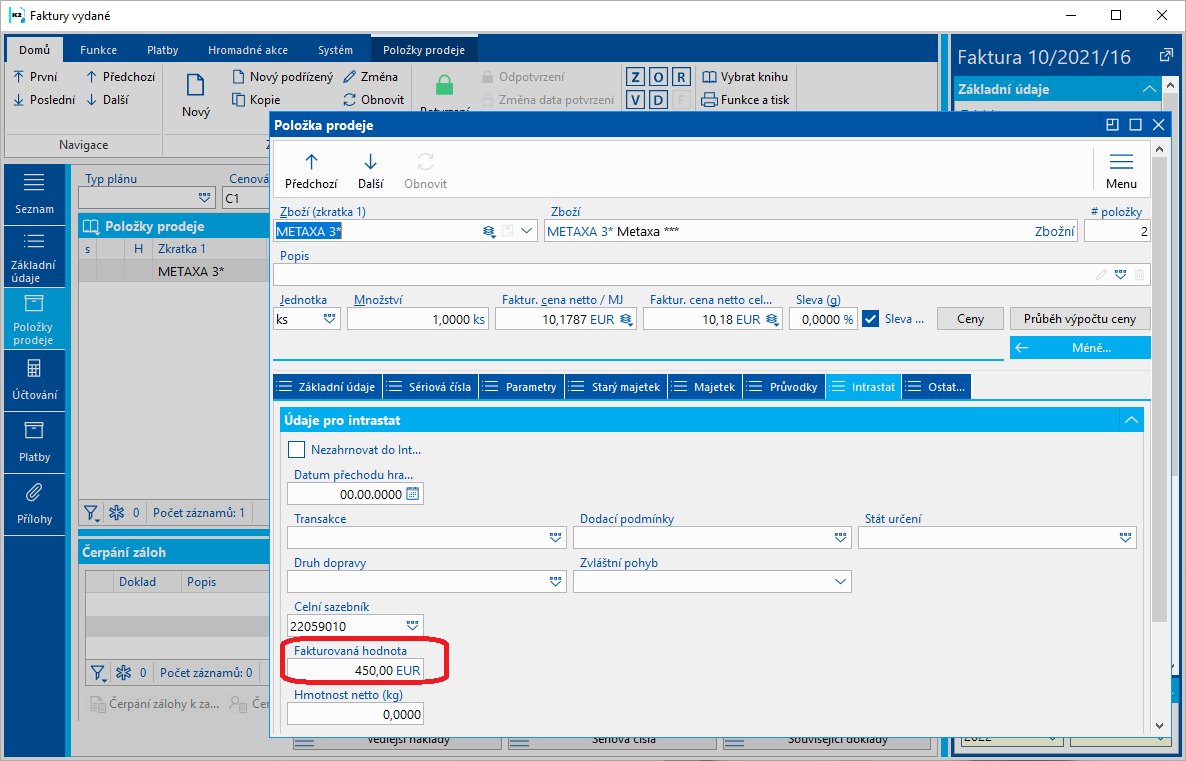Collapse the Údaje pro intrastat section
This screenshot has height=761, width=1186.
[x=1131, y=420]
